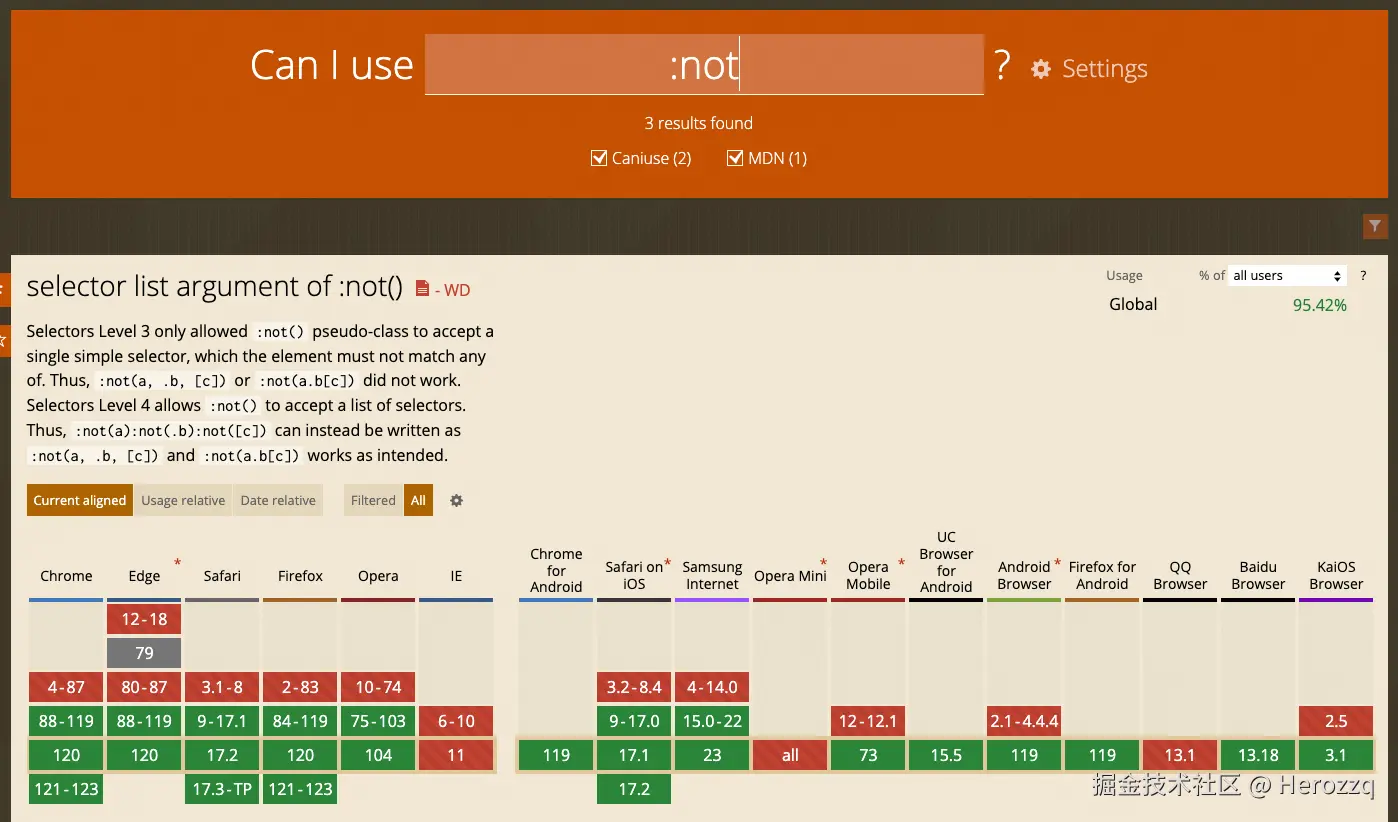This screenshot has height=822, width=1398.
Task: Click the Samsung Internet column header
Action: (712, 575)
